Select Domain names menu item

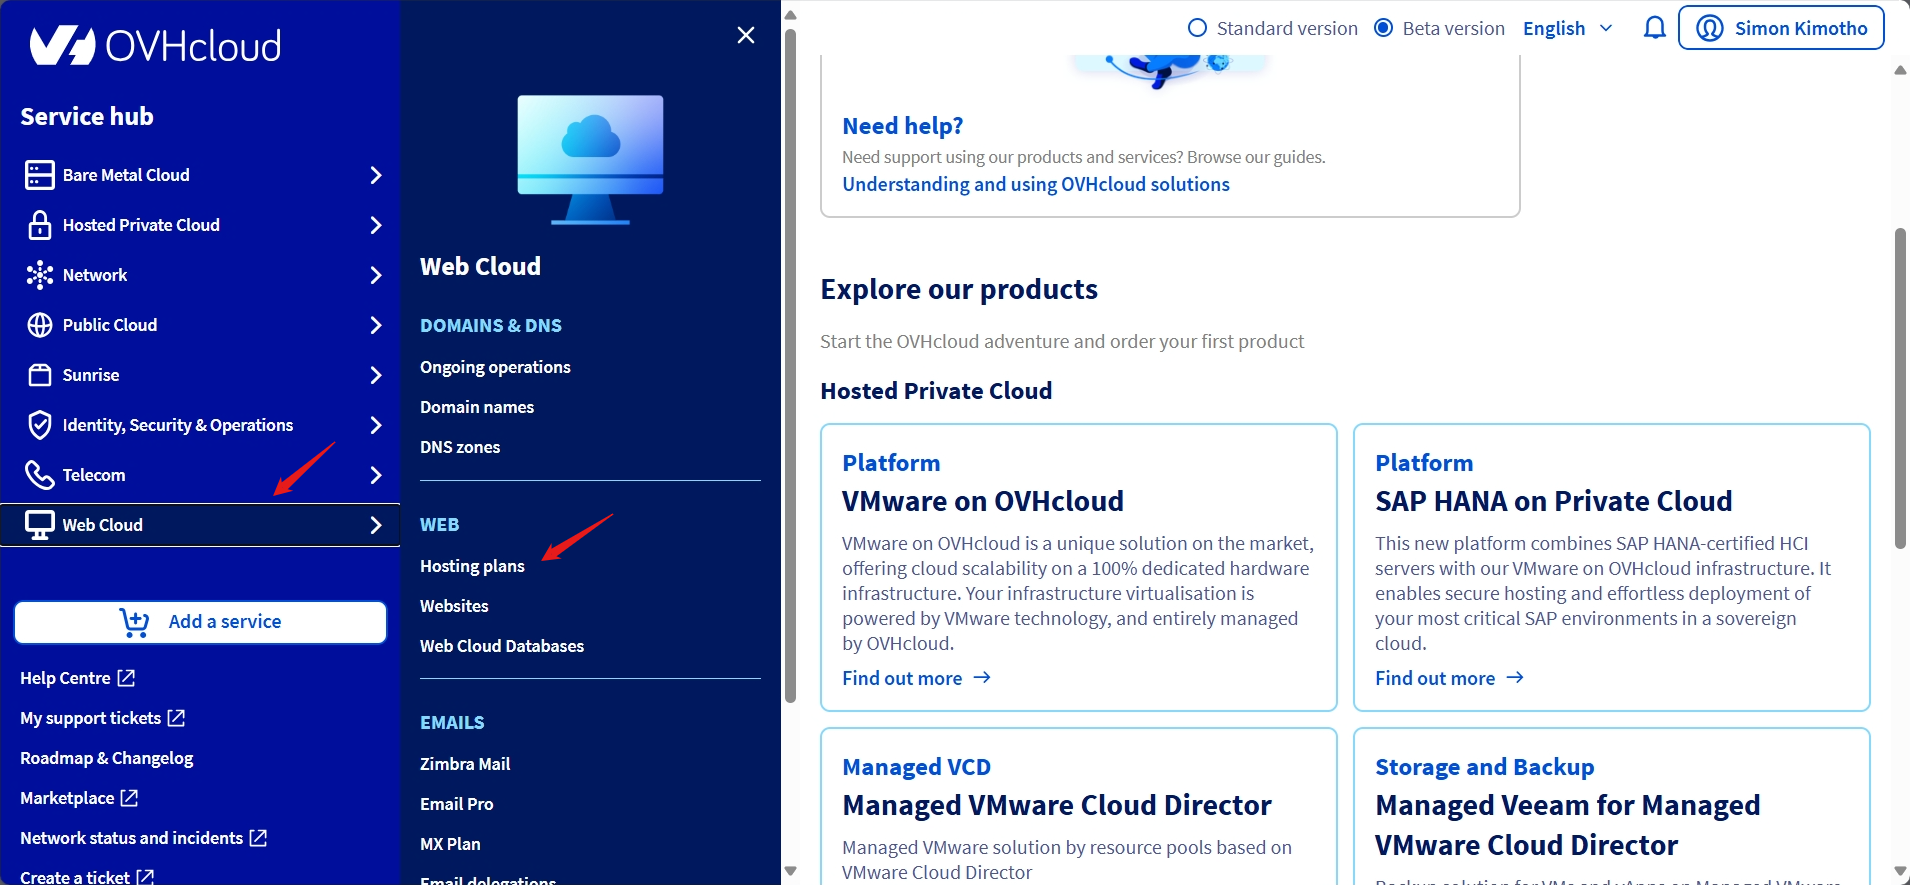point(477,407)
